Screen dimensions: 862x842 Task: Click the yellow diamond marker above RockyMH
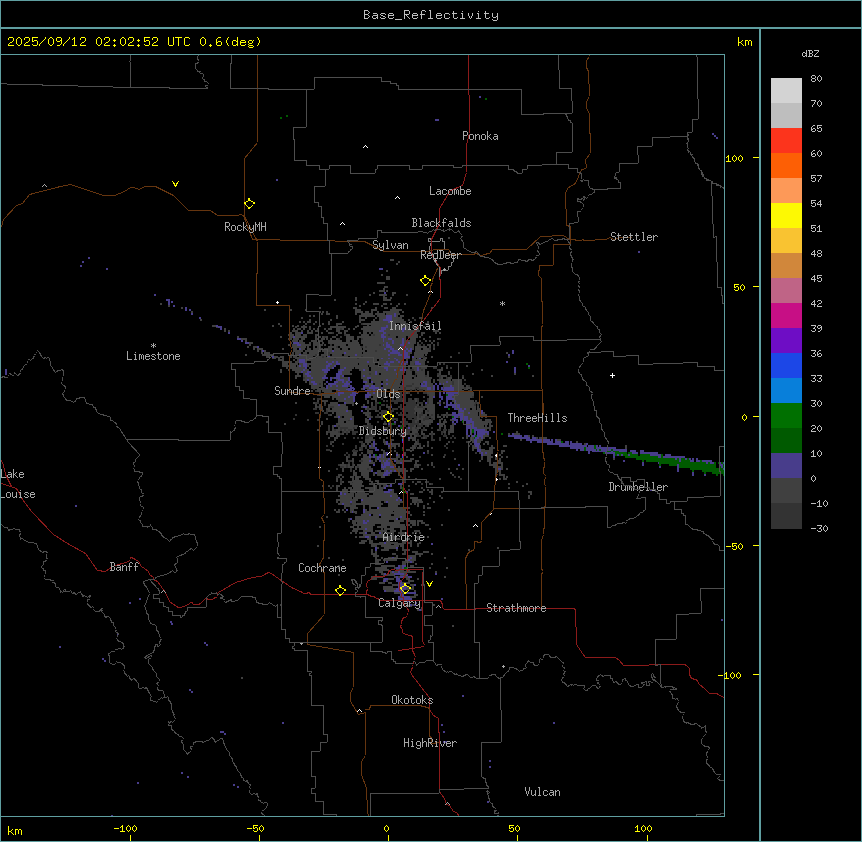coord(249,204)
